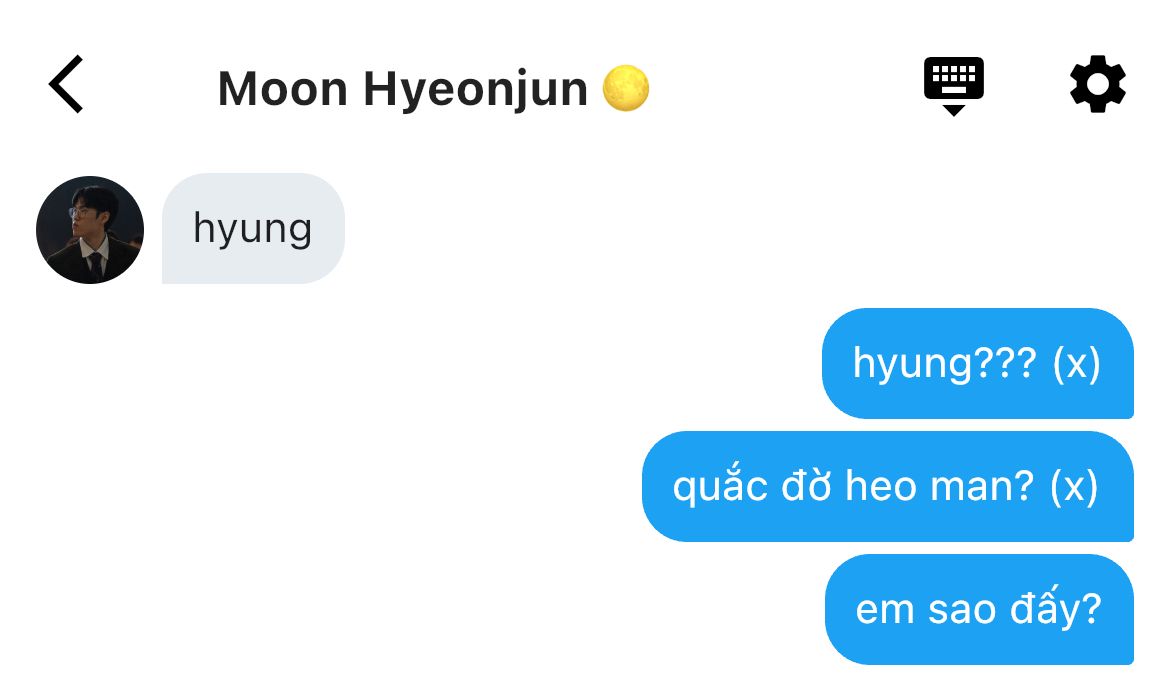This screenshot has width=1170, height=674.
Task: Tap the down triangle under the keyboard icon
Action: click(954, 110)
